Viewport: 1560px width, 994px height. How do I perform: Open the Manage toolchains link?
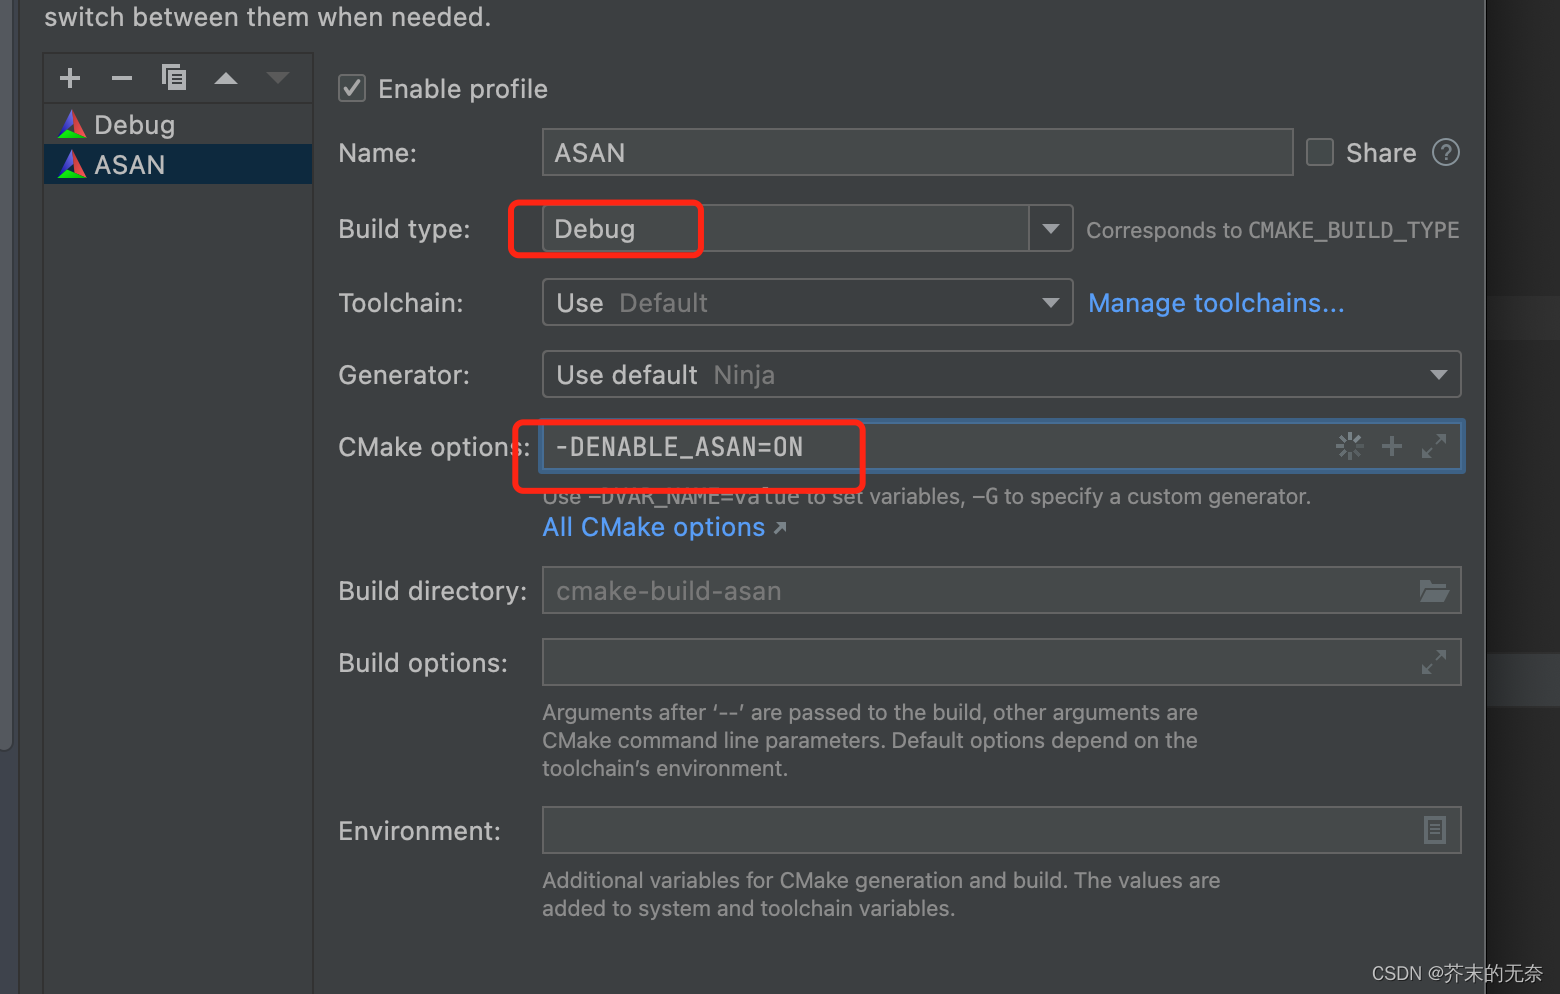[1216, 302]
